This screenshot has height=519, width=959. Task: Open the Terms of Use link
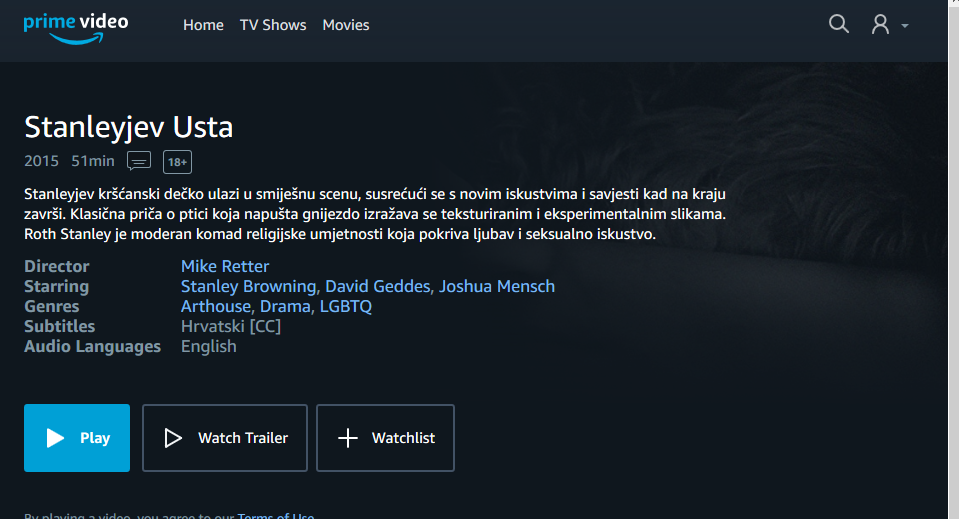[276, 515]
